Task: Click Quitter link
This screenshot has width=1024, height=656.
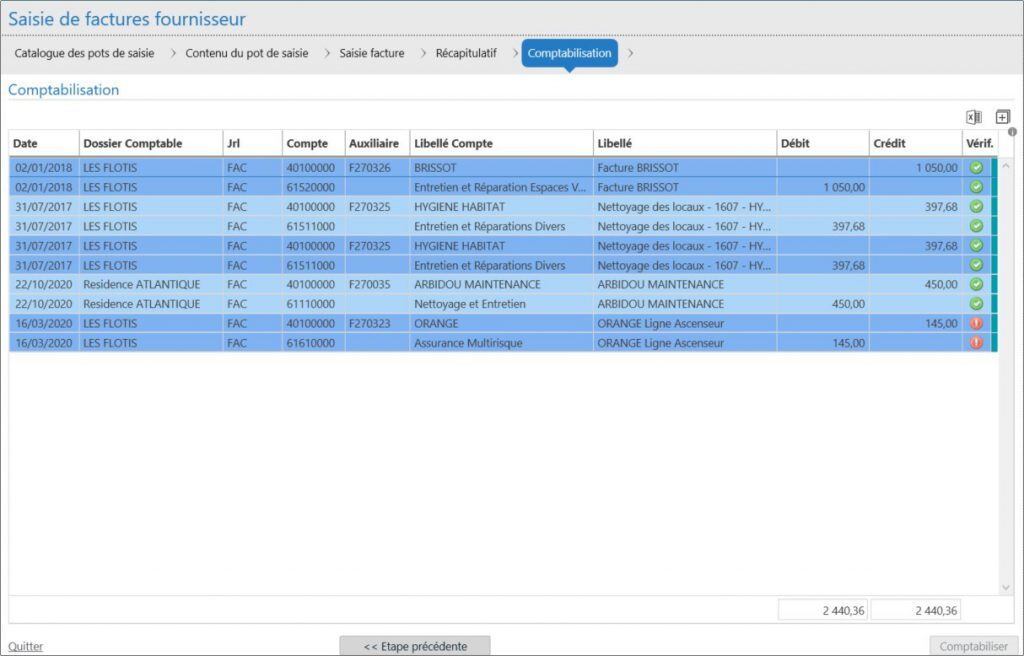Action: (25, 646)
